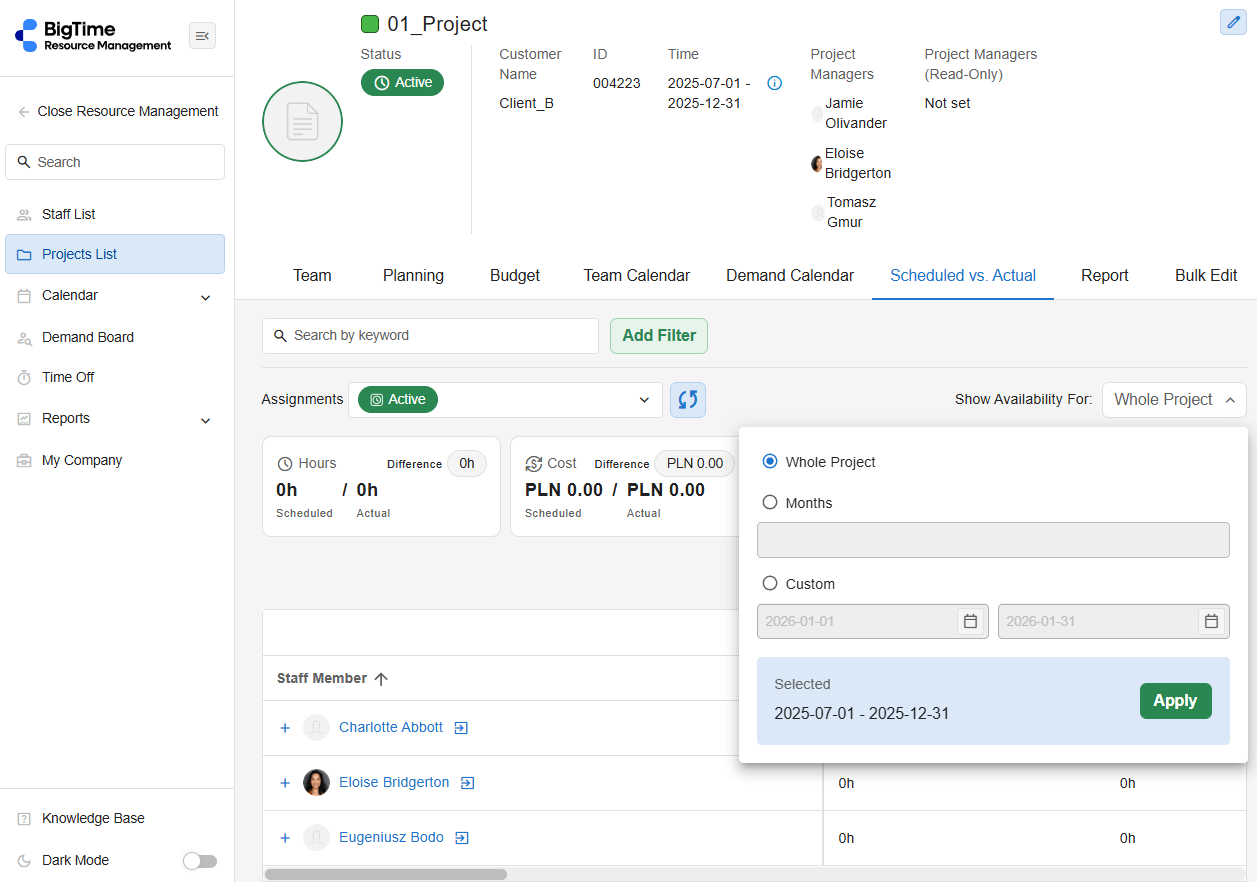Toggle Dark Mode switch
This screenshot has height=882, width=1257.
coord(199,861)
